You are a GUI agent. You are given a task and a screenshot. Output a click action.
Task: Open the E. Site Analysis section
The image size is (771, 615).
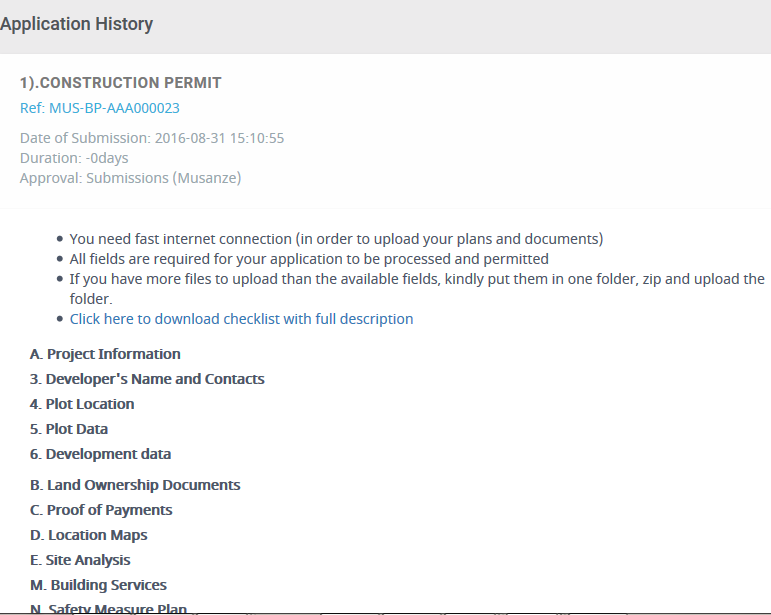tap(80, 560)
